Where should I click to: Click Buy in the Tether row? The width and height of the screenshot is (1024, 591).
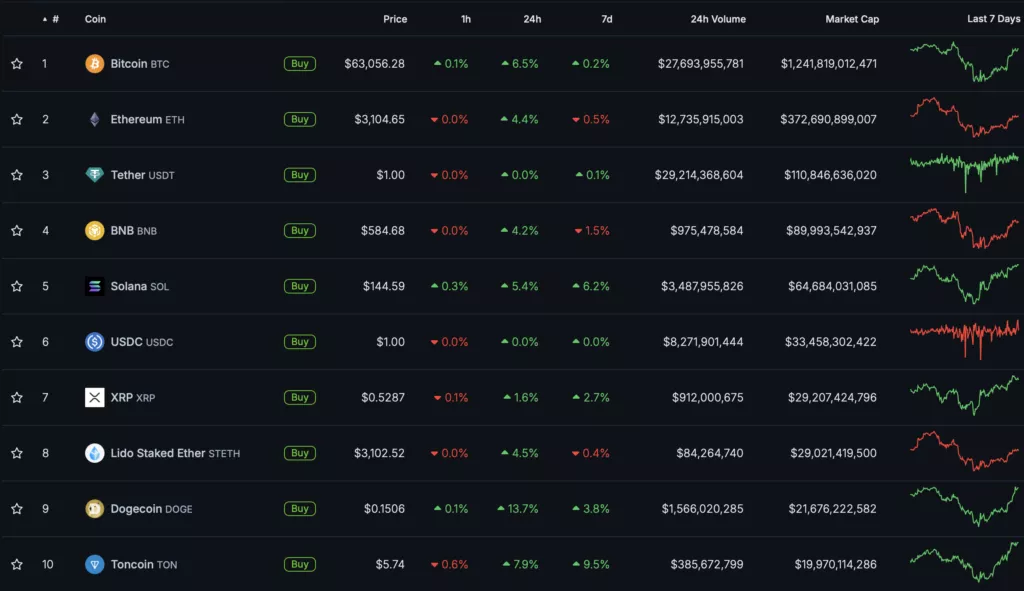(x=300, y=174)
